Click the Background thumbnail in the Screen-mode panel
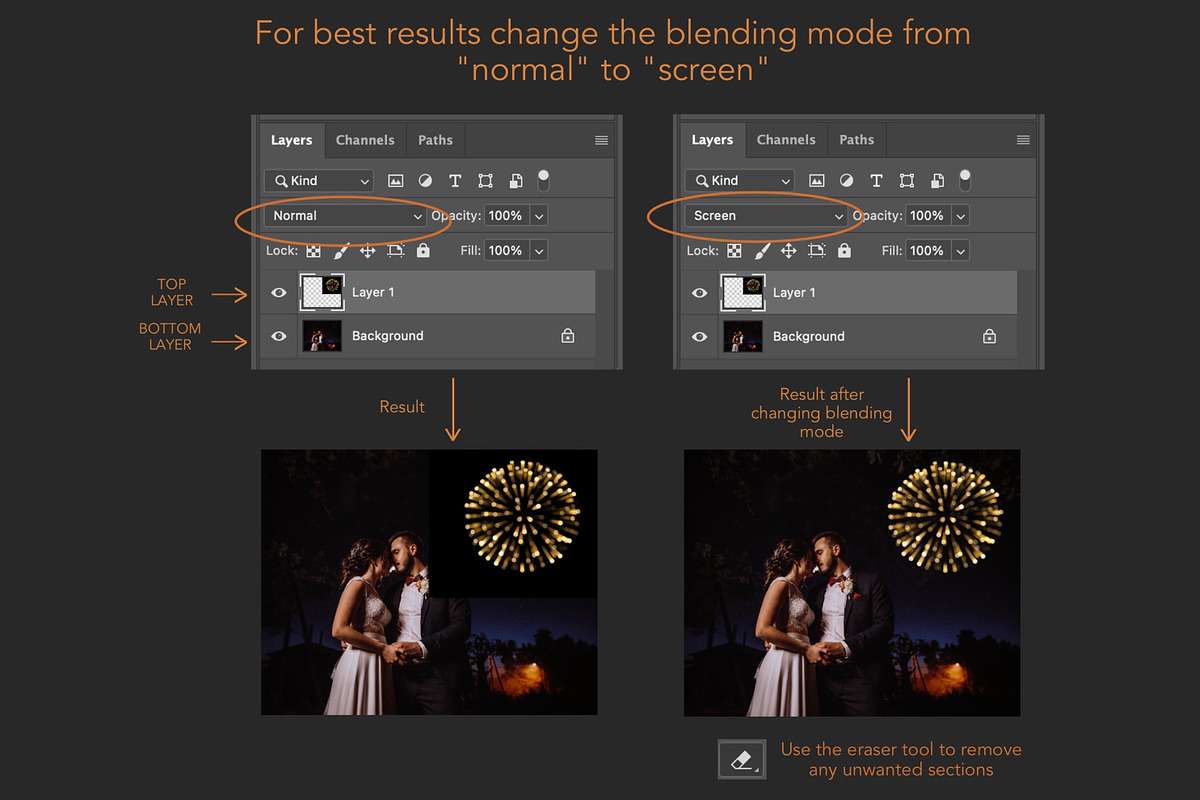The height and width of the screenshot is (800, 1200). pos(743,337)
